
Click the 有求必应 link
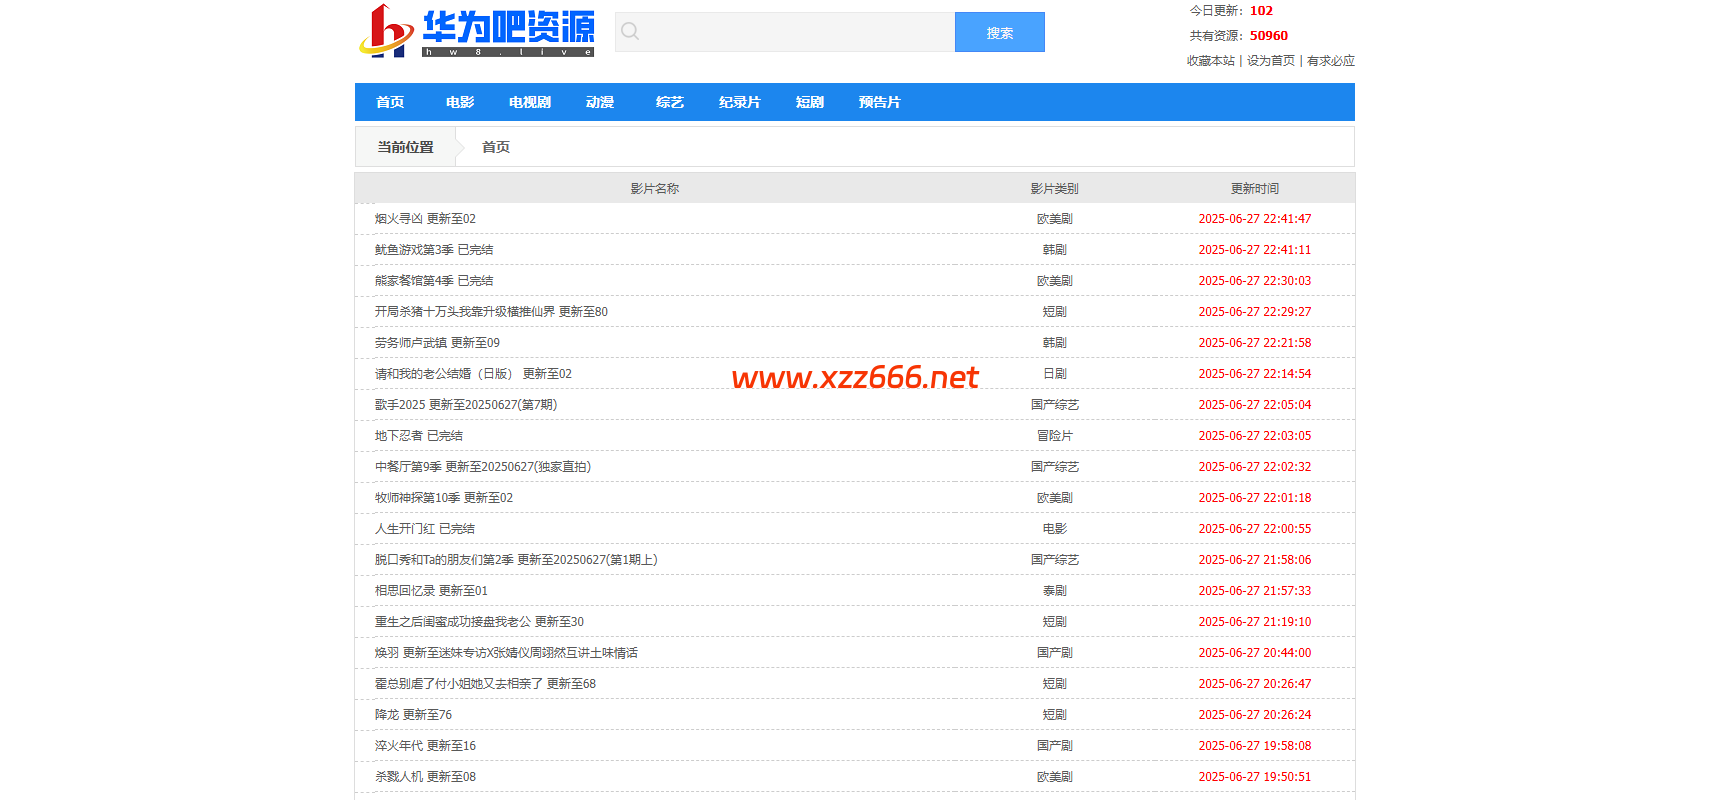click(x=1331, y=61)
